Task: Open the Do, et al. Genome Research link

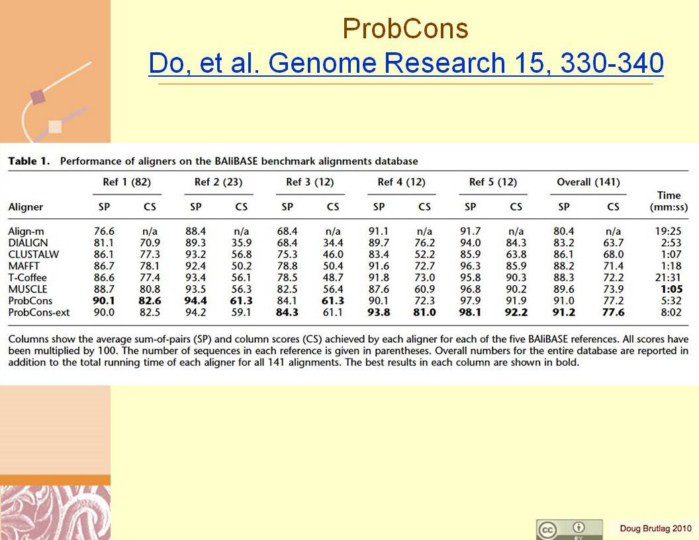Action: pos(405,63)
